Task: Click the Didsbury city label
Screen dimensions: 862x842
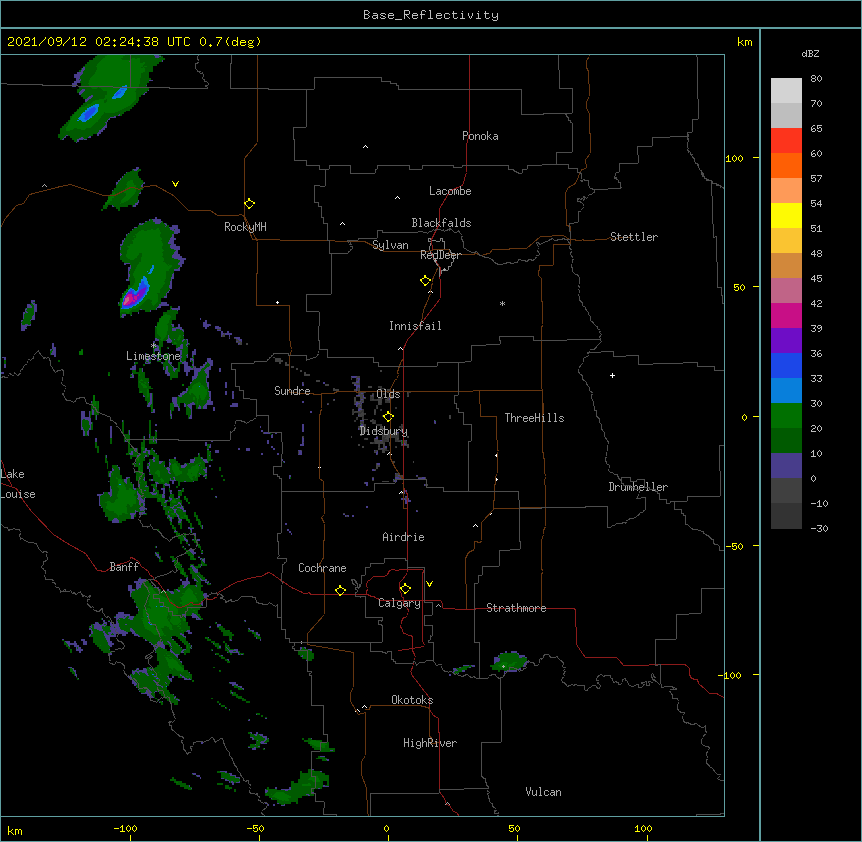Action: tap(384, 431)
